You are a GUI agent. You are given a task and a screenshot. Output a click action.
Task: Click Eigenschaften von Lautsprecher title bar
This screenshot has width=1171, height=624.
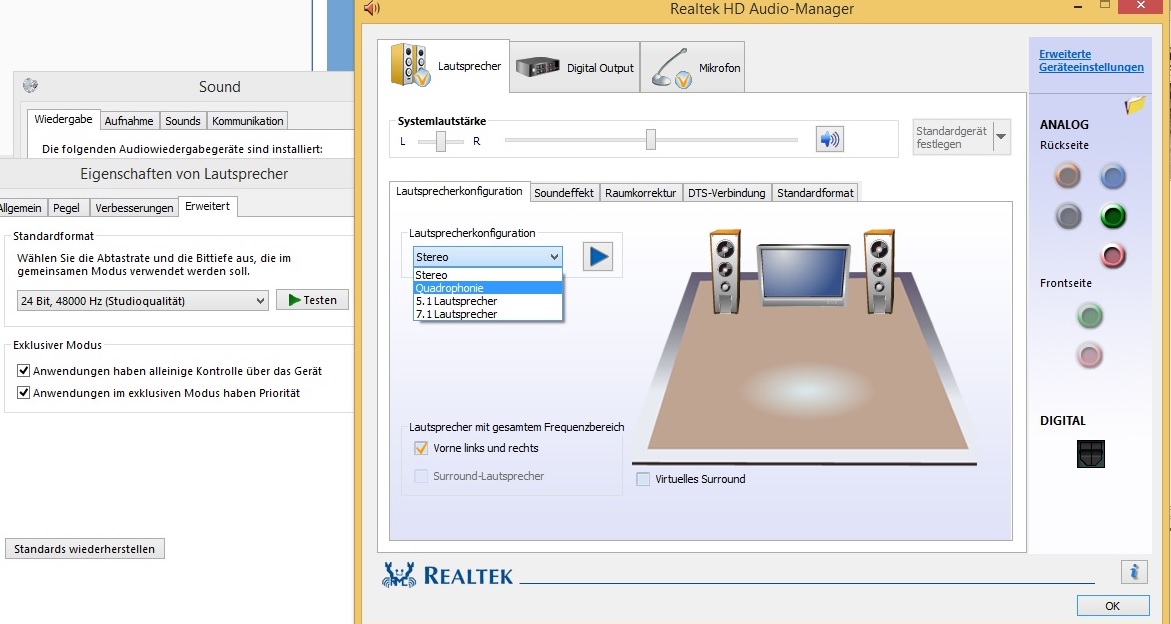[184, 174]
